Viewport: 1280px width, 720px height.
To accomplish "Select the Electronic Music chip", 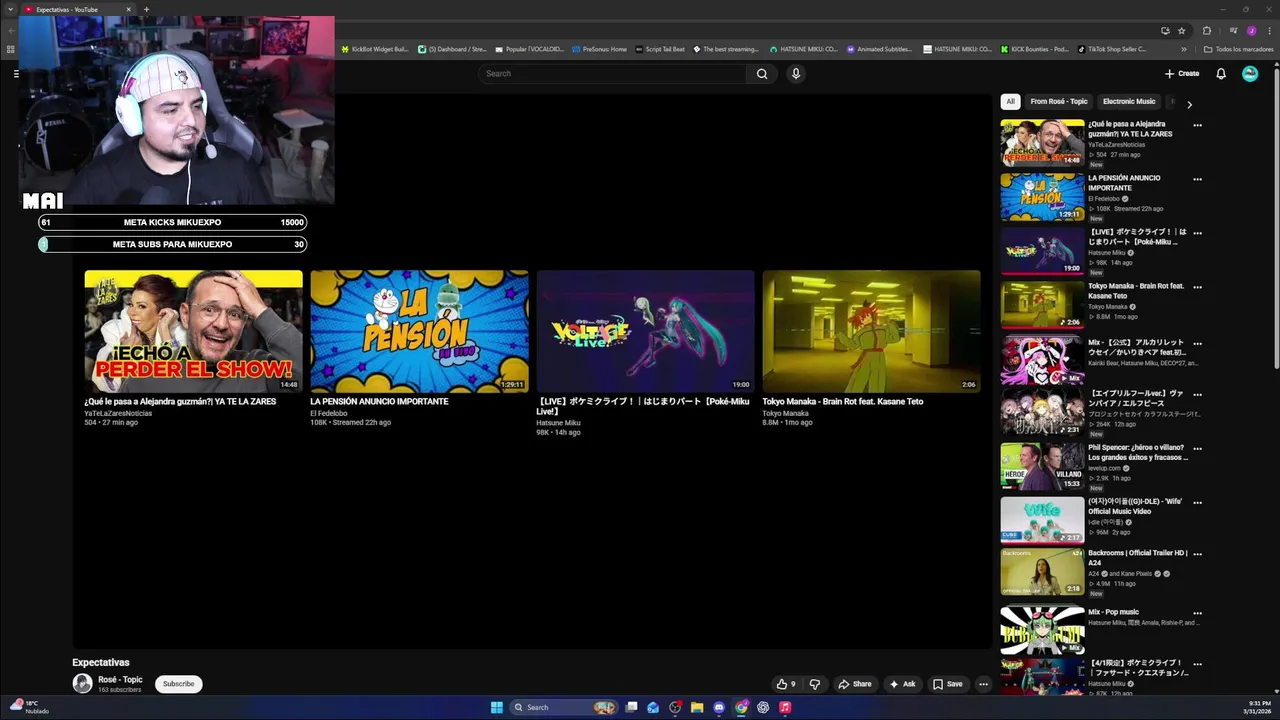I will tap(1129, 101).
